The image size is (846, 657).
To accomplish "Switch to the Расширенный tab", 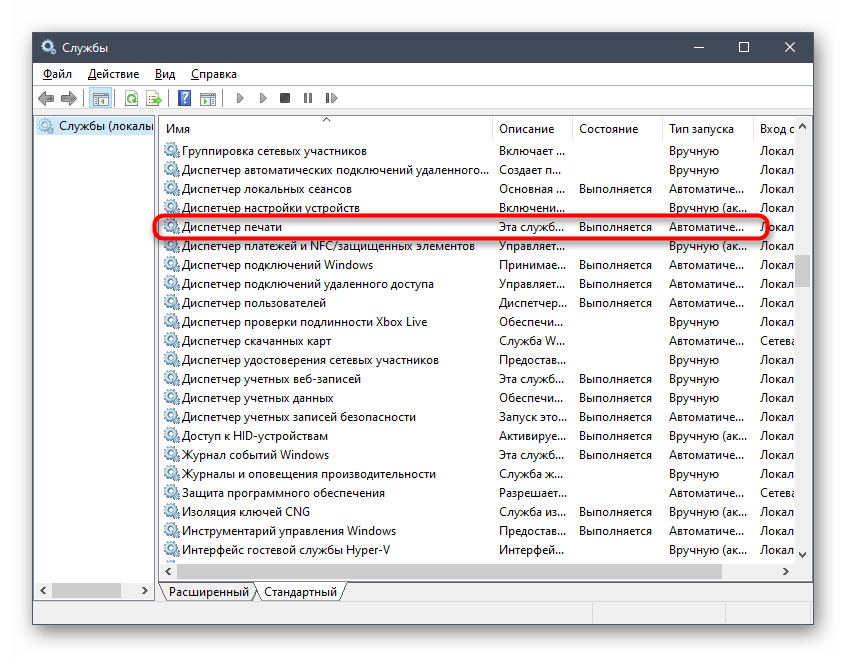I will tap(208, 592).
